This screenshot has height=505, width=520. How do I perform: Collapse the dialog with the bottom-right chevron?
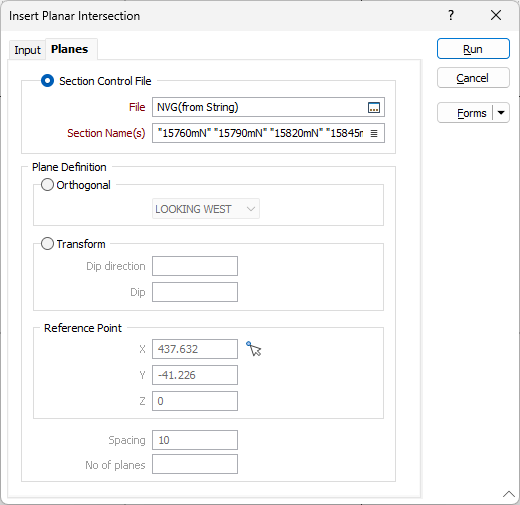click(x=509, y=493)
